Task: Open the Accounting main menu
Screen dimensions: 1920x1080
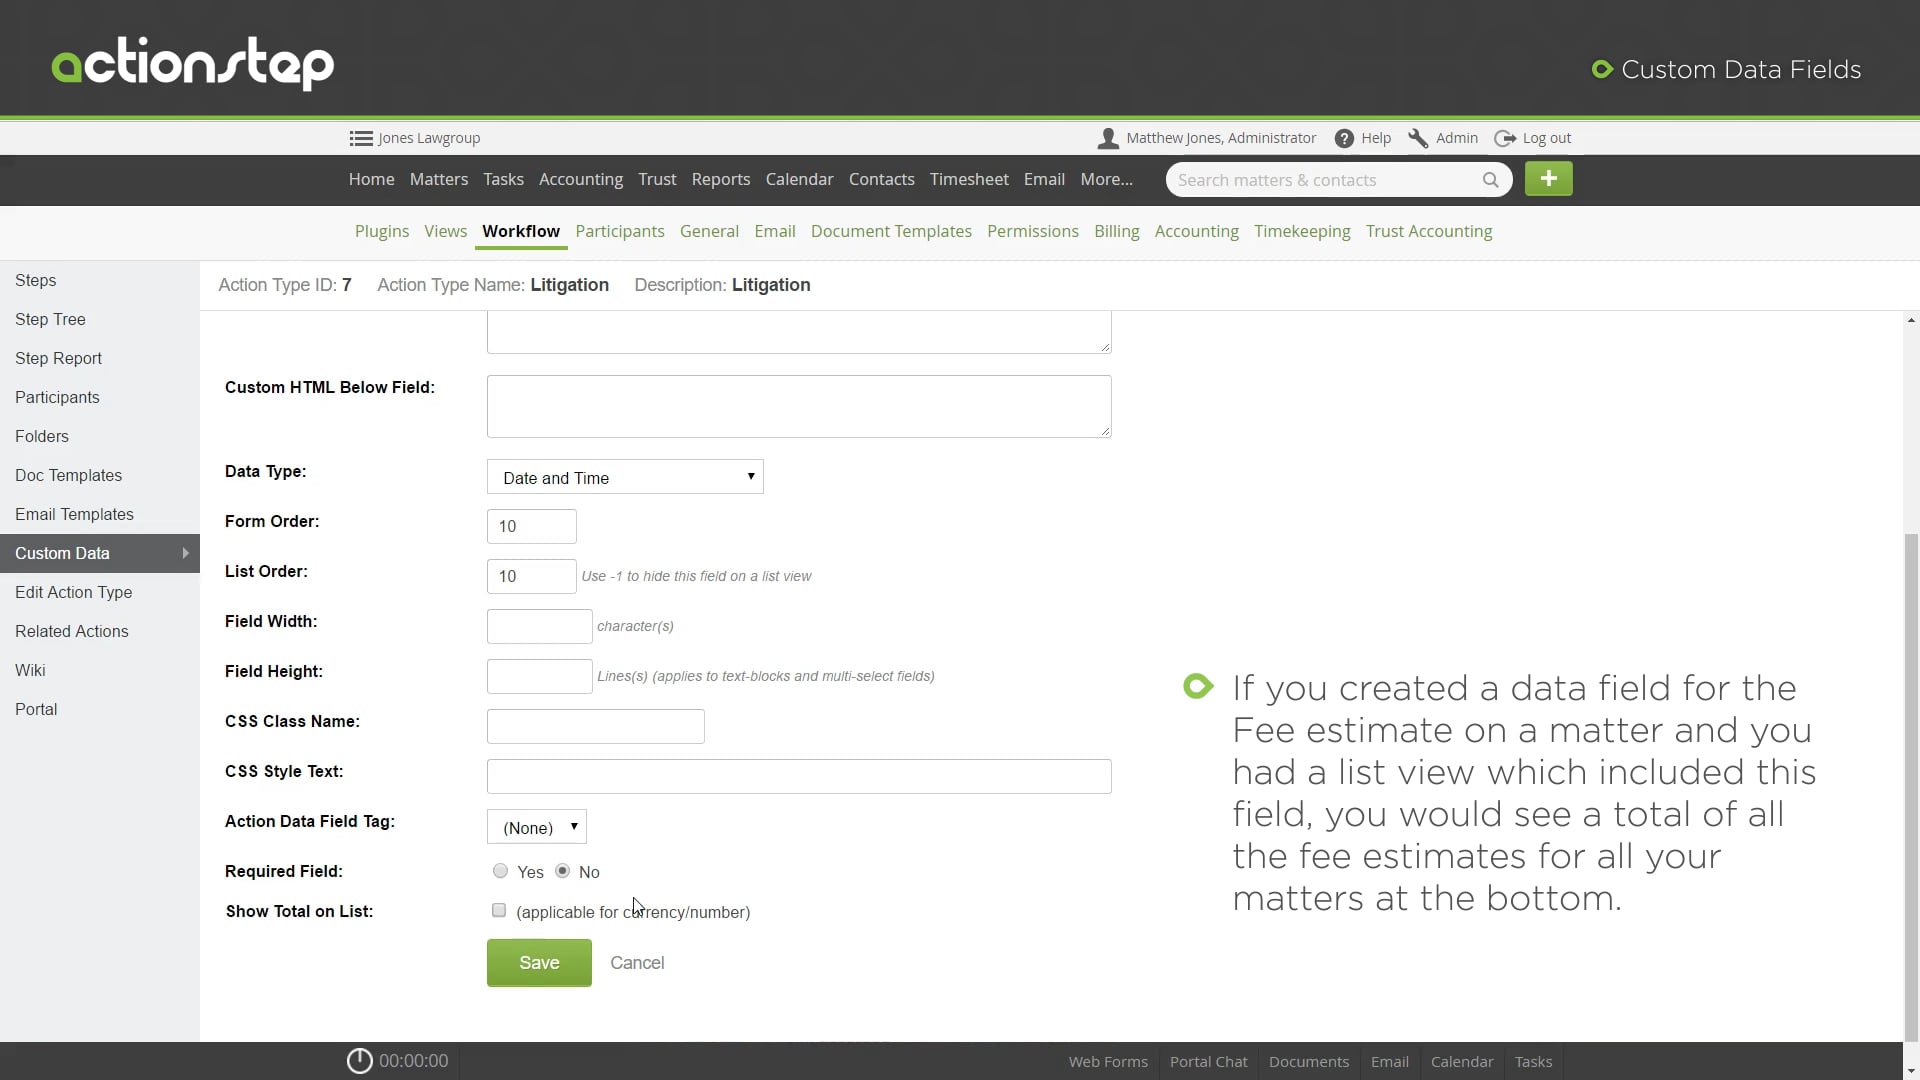Action: (x=581, y=180)
